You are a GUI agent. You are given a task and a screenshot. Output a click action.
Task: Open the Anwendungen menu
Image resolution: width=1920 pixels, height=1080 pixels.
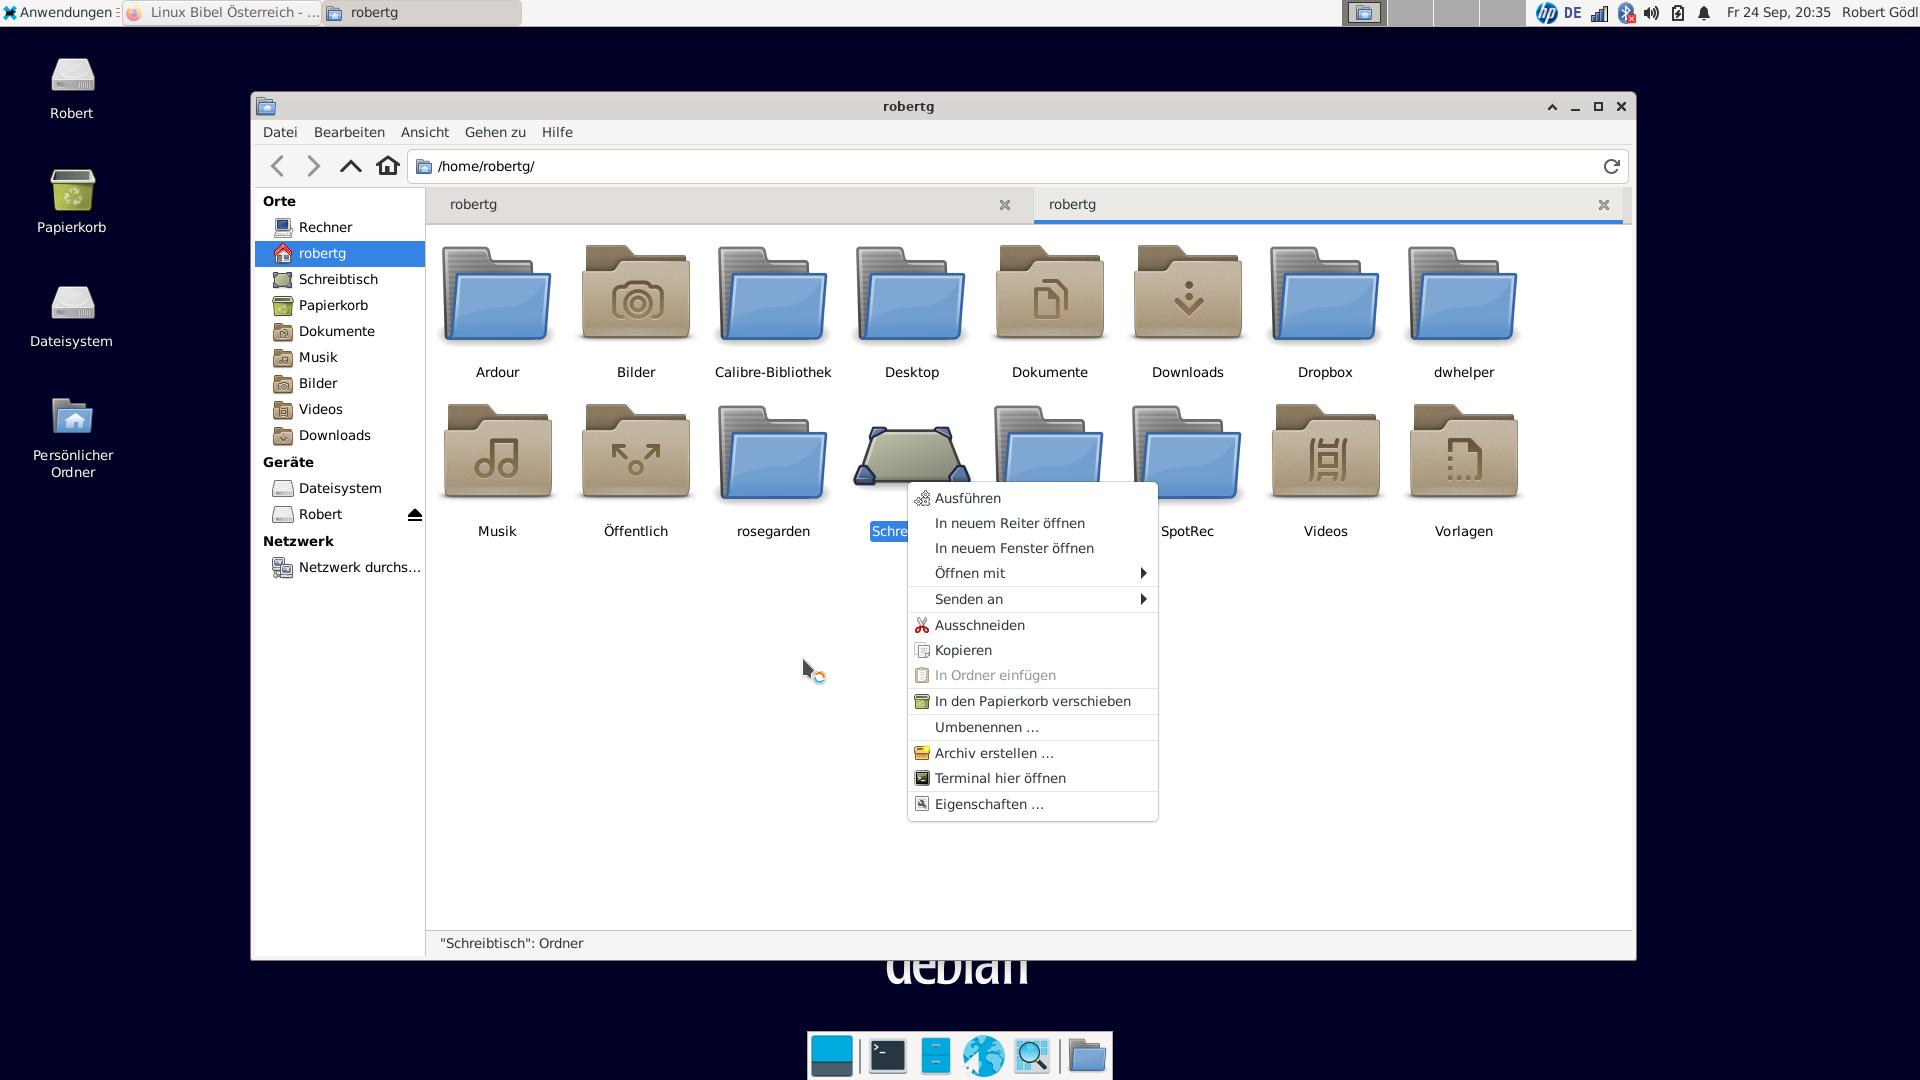coord(58,13)
